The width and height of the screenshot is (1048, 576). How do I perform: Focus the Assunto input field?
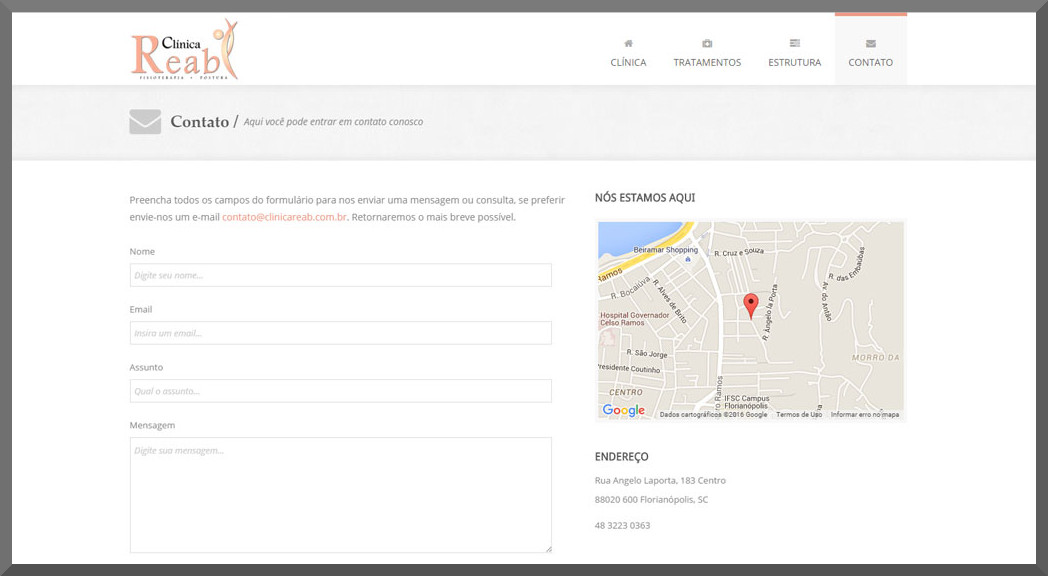(x=341, y=391)
